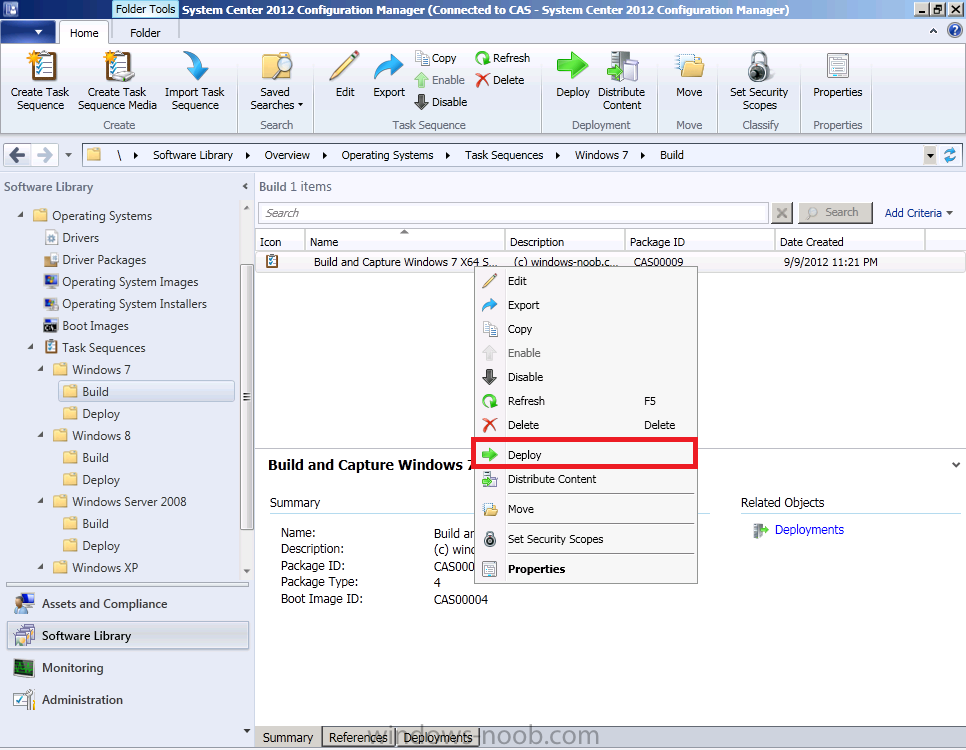Viewport: 966px width, 750px height.
Task: Click Software Library in breadcrumb
Action: [x=193, y=155]
